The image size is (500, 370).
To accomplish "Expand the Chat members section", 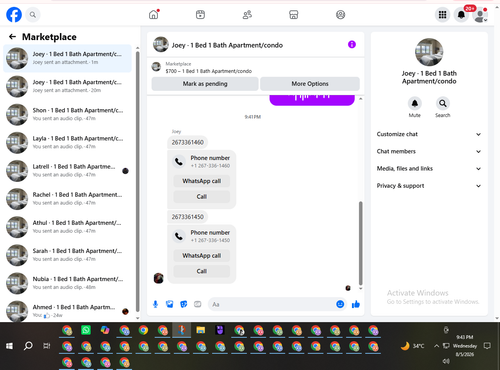I will (429, 151).
